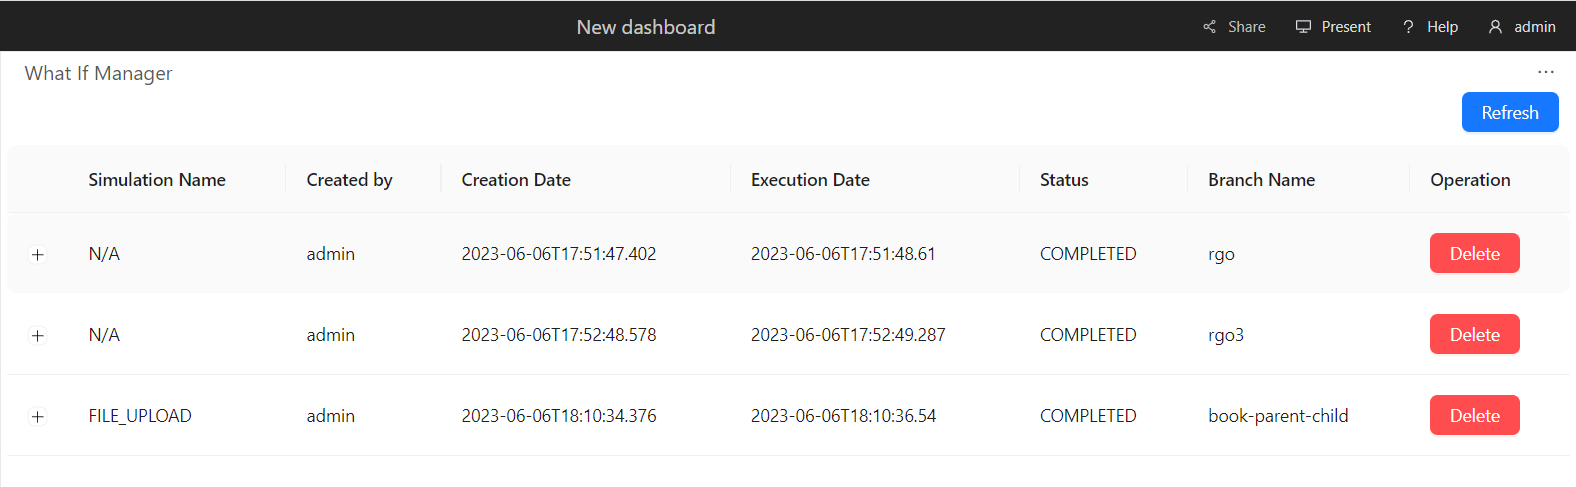
Task: Expand the FILE_UPLOAD simulation row
Action: (38, 416)
